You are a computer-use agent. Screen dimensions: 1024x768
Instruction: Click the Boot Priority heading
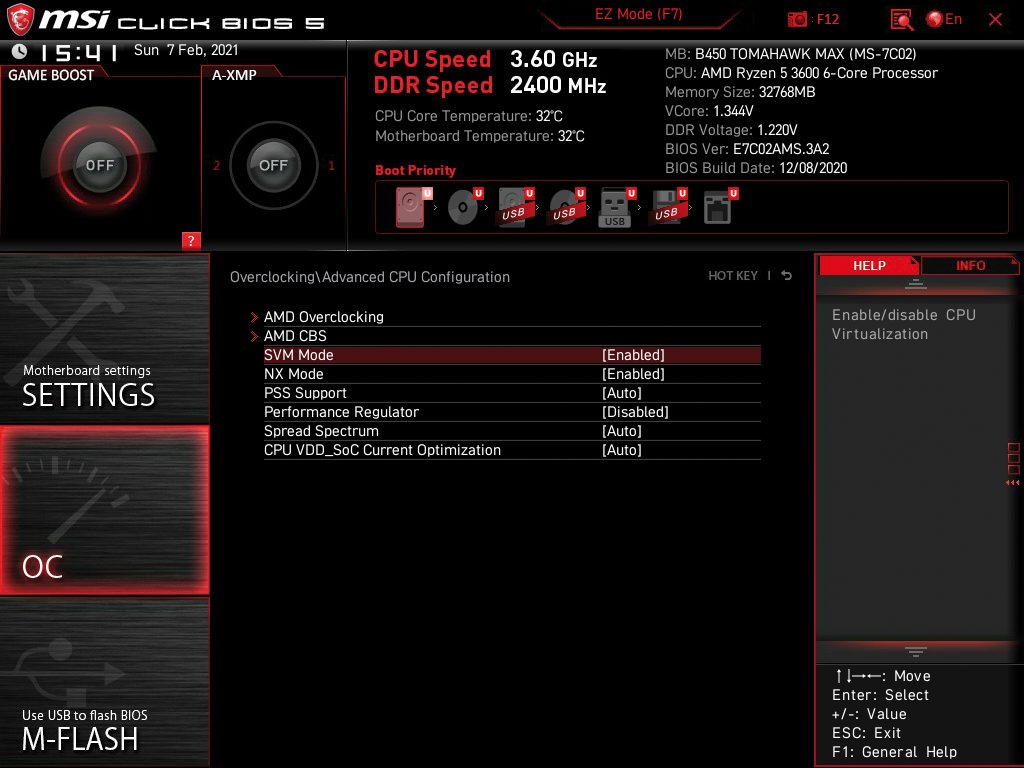[x=415, y=170]
